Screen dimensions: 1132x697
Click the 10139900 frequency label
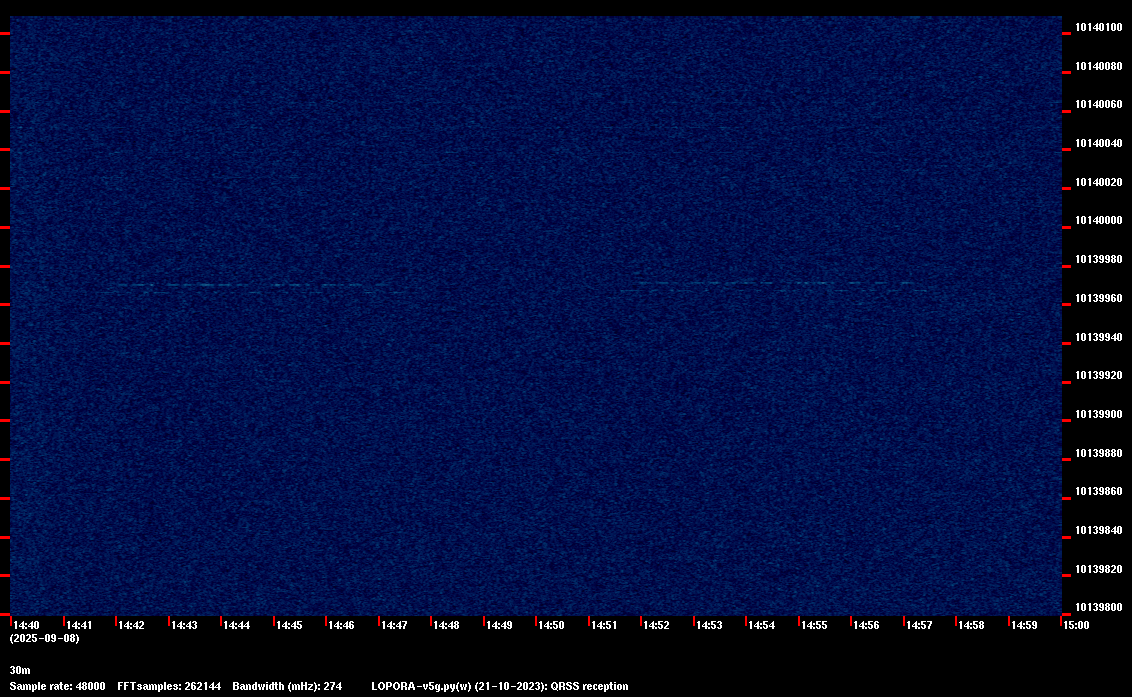point(1098,415)
